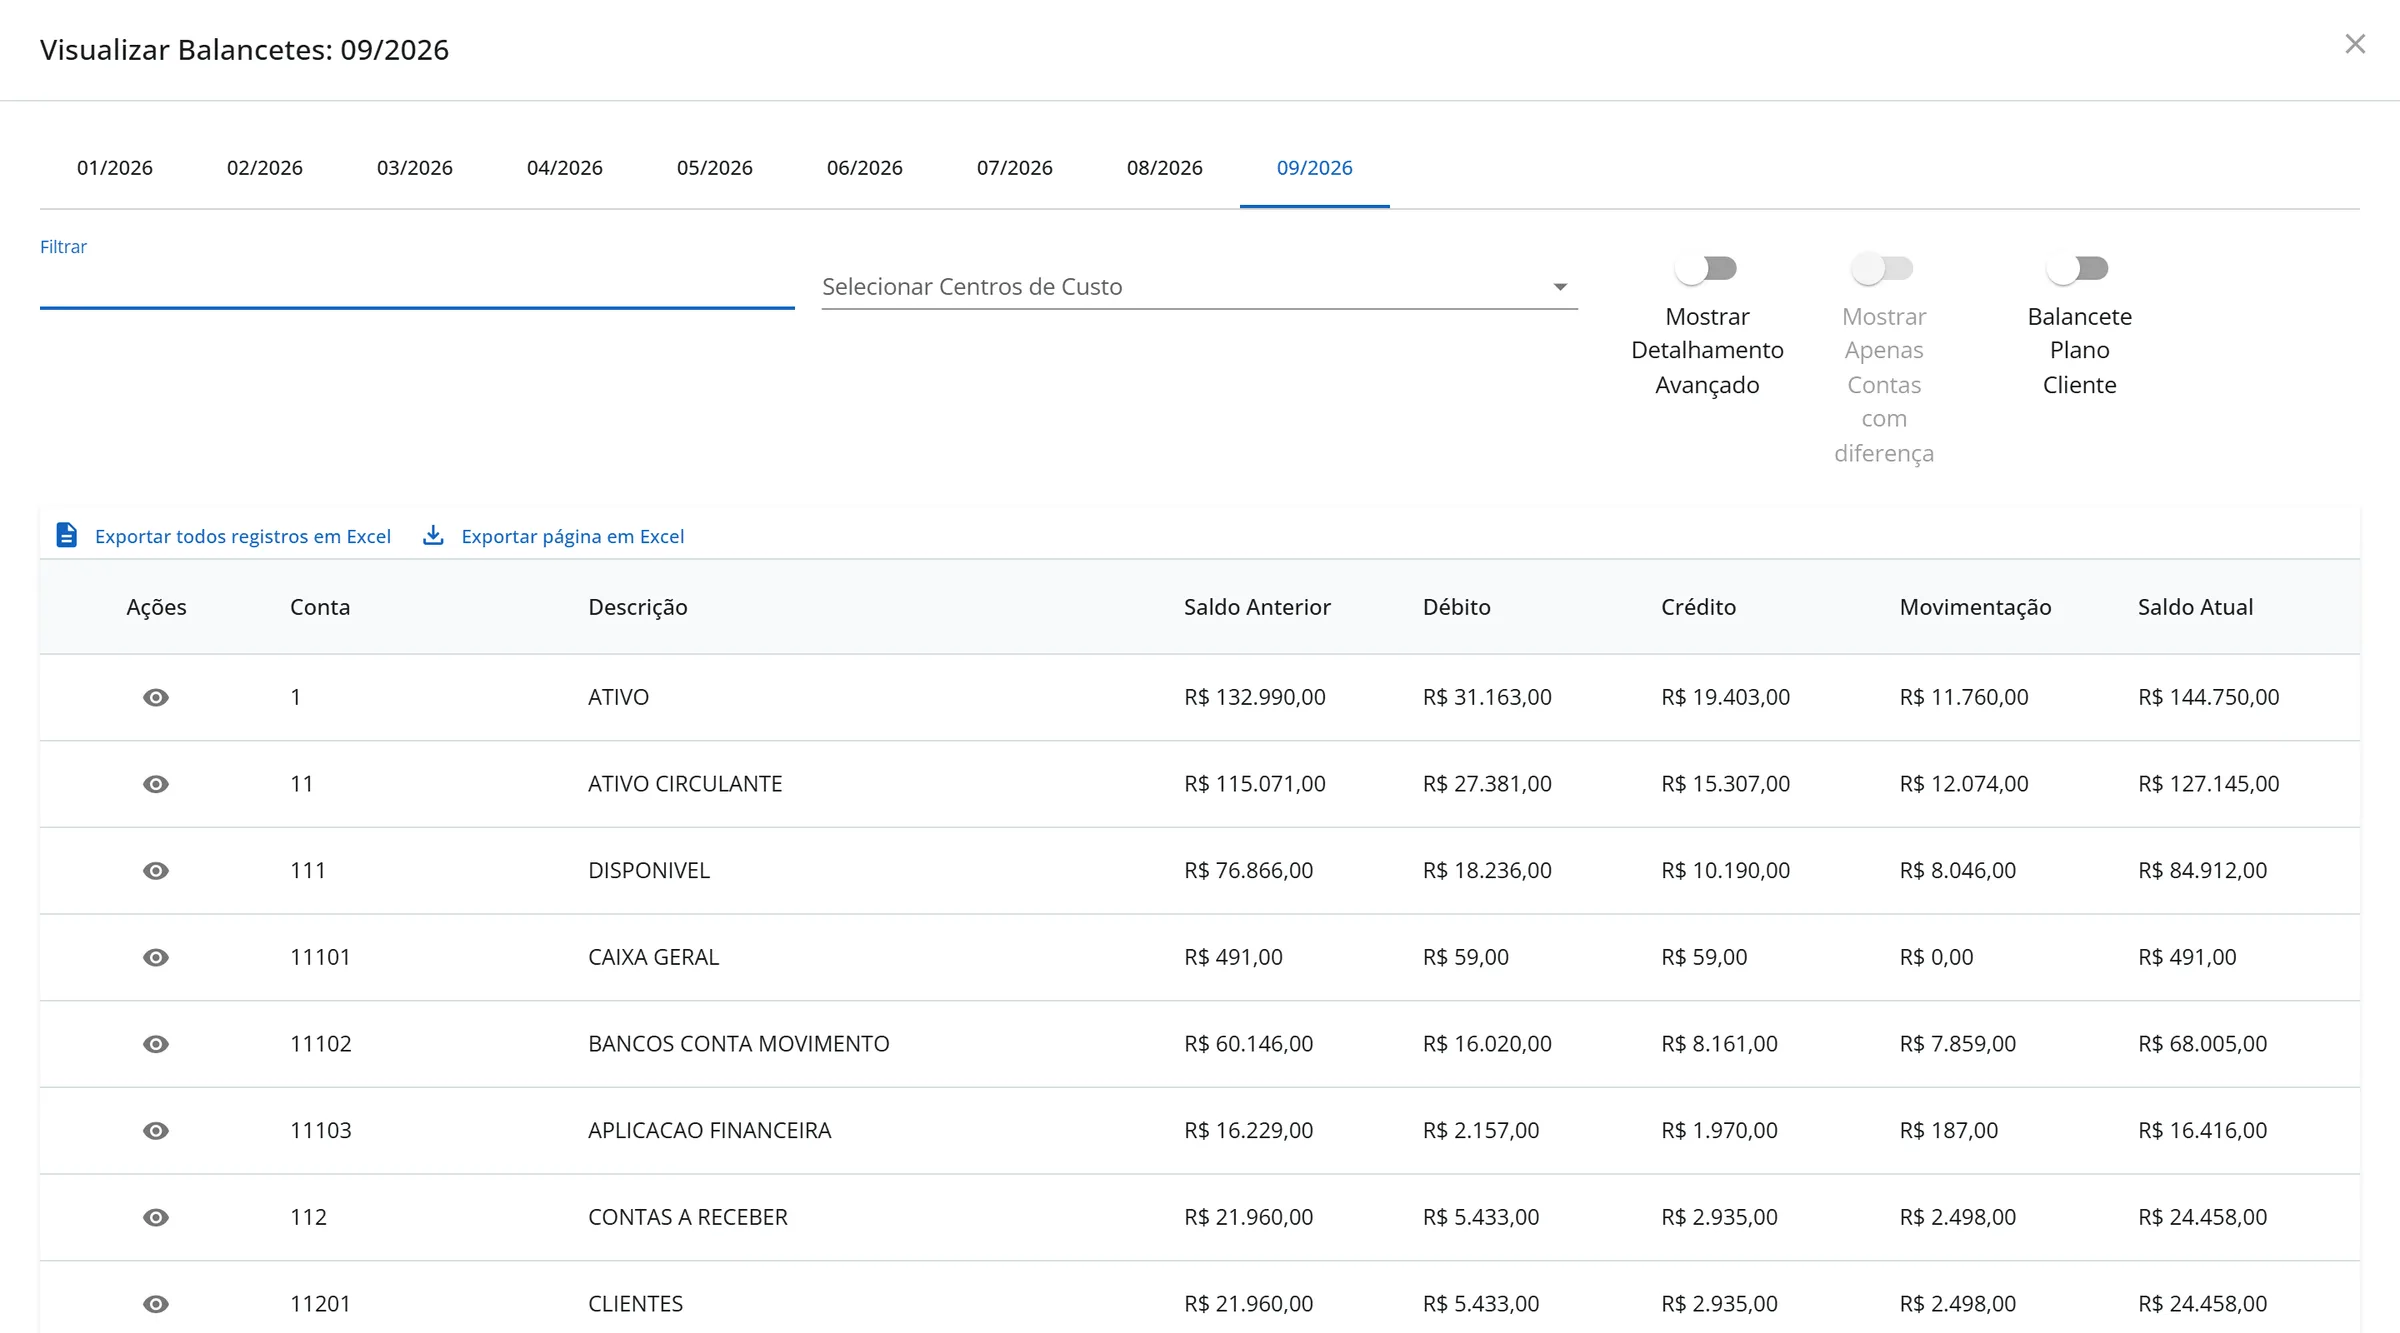Click account number 11102 cell
Screen dimensions: 2400x1333
click(x=321, y=1044)
